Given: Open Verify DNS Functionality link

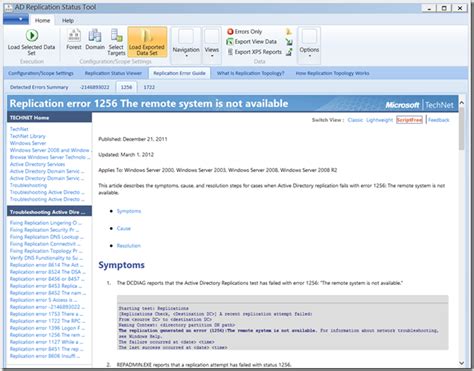Looking at the screenshot, I should coord(46,258).
